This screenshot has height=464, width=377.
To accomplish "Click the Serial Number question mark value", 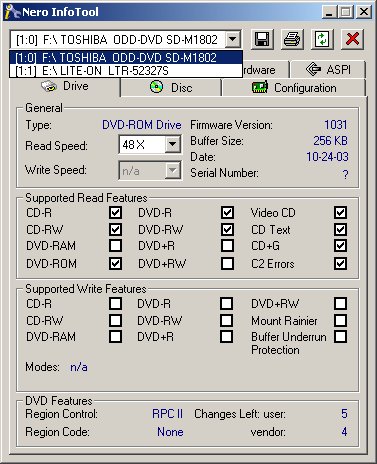I will click(x=345, y=174).
